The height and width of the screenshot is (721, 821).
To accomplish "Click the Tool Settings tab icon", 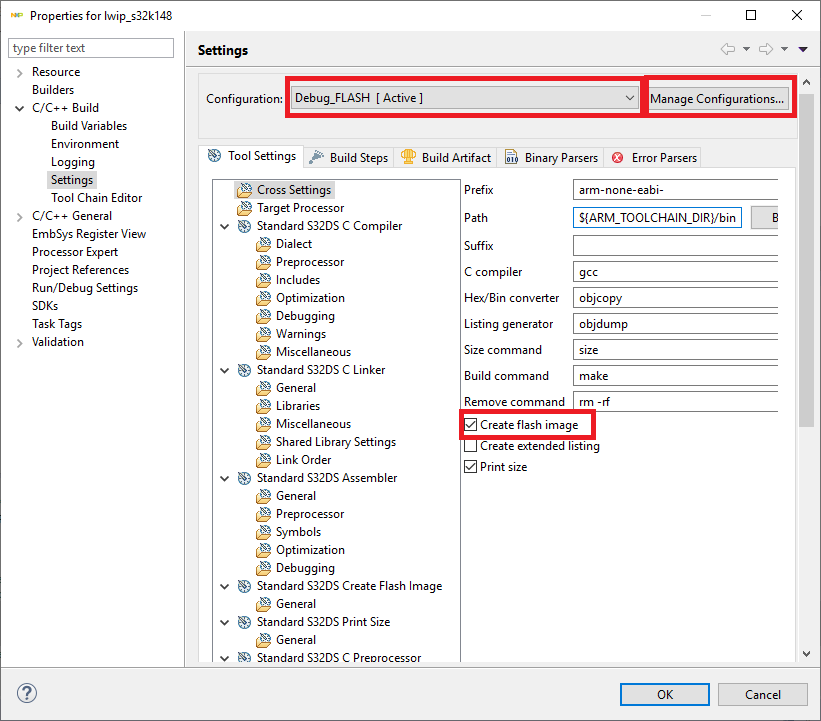I will coord(214,156).
